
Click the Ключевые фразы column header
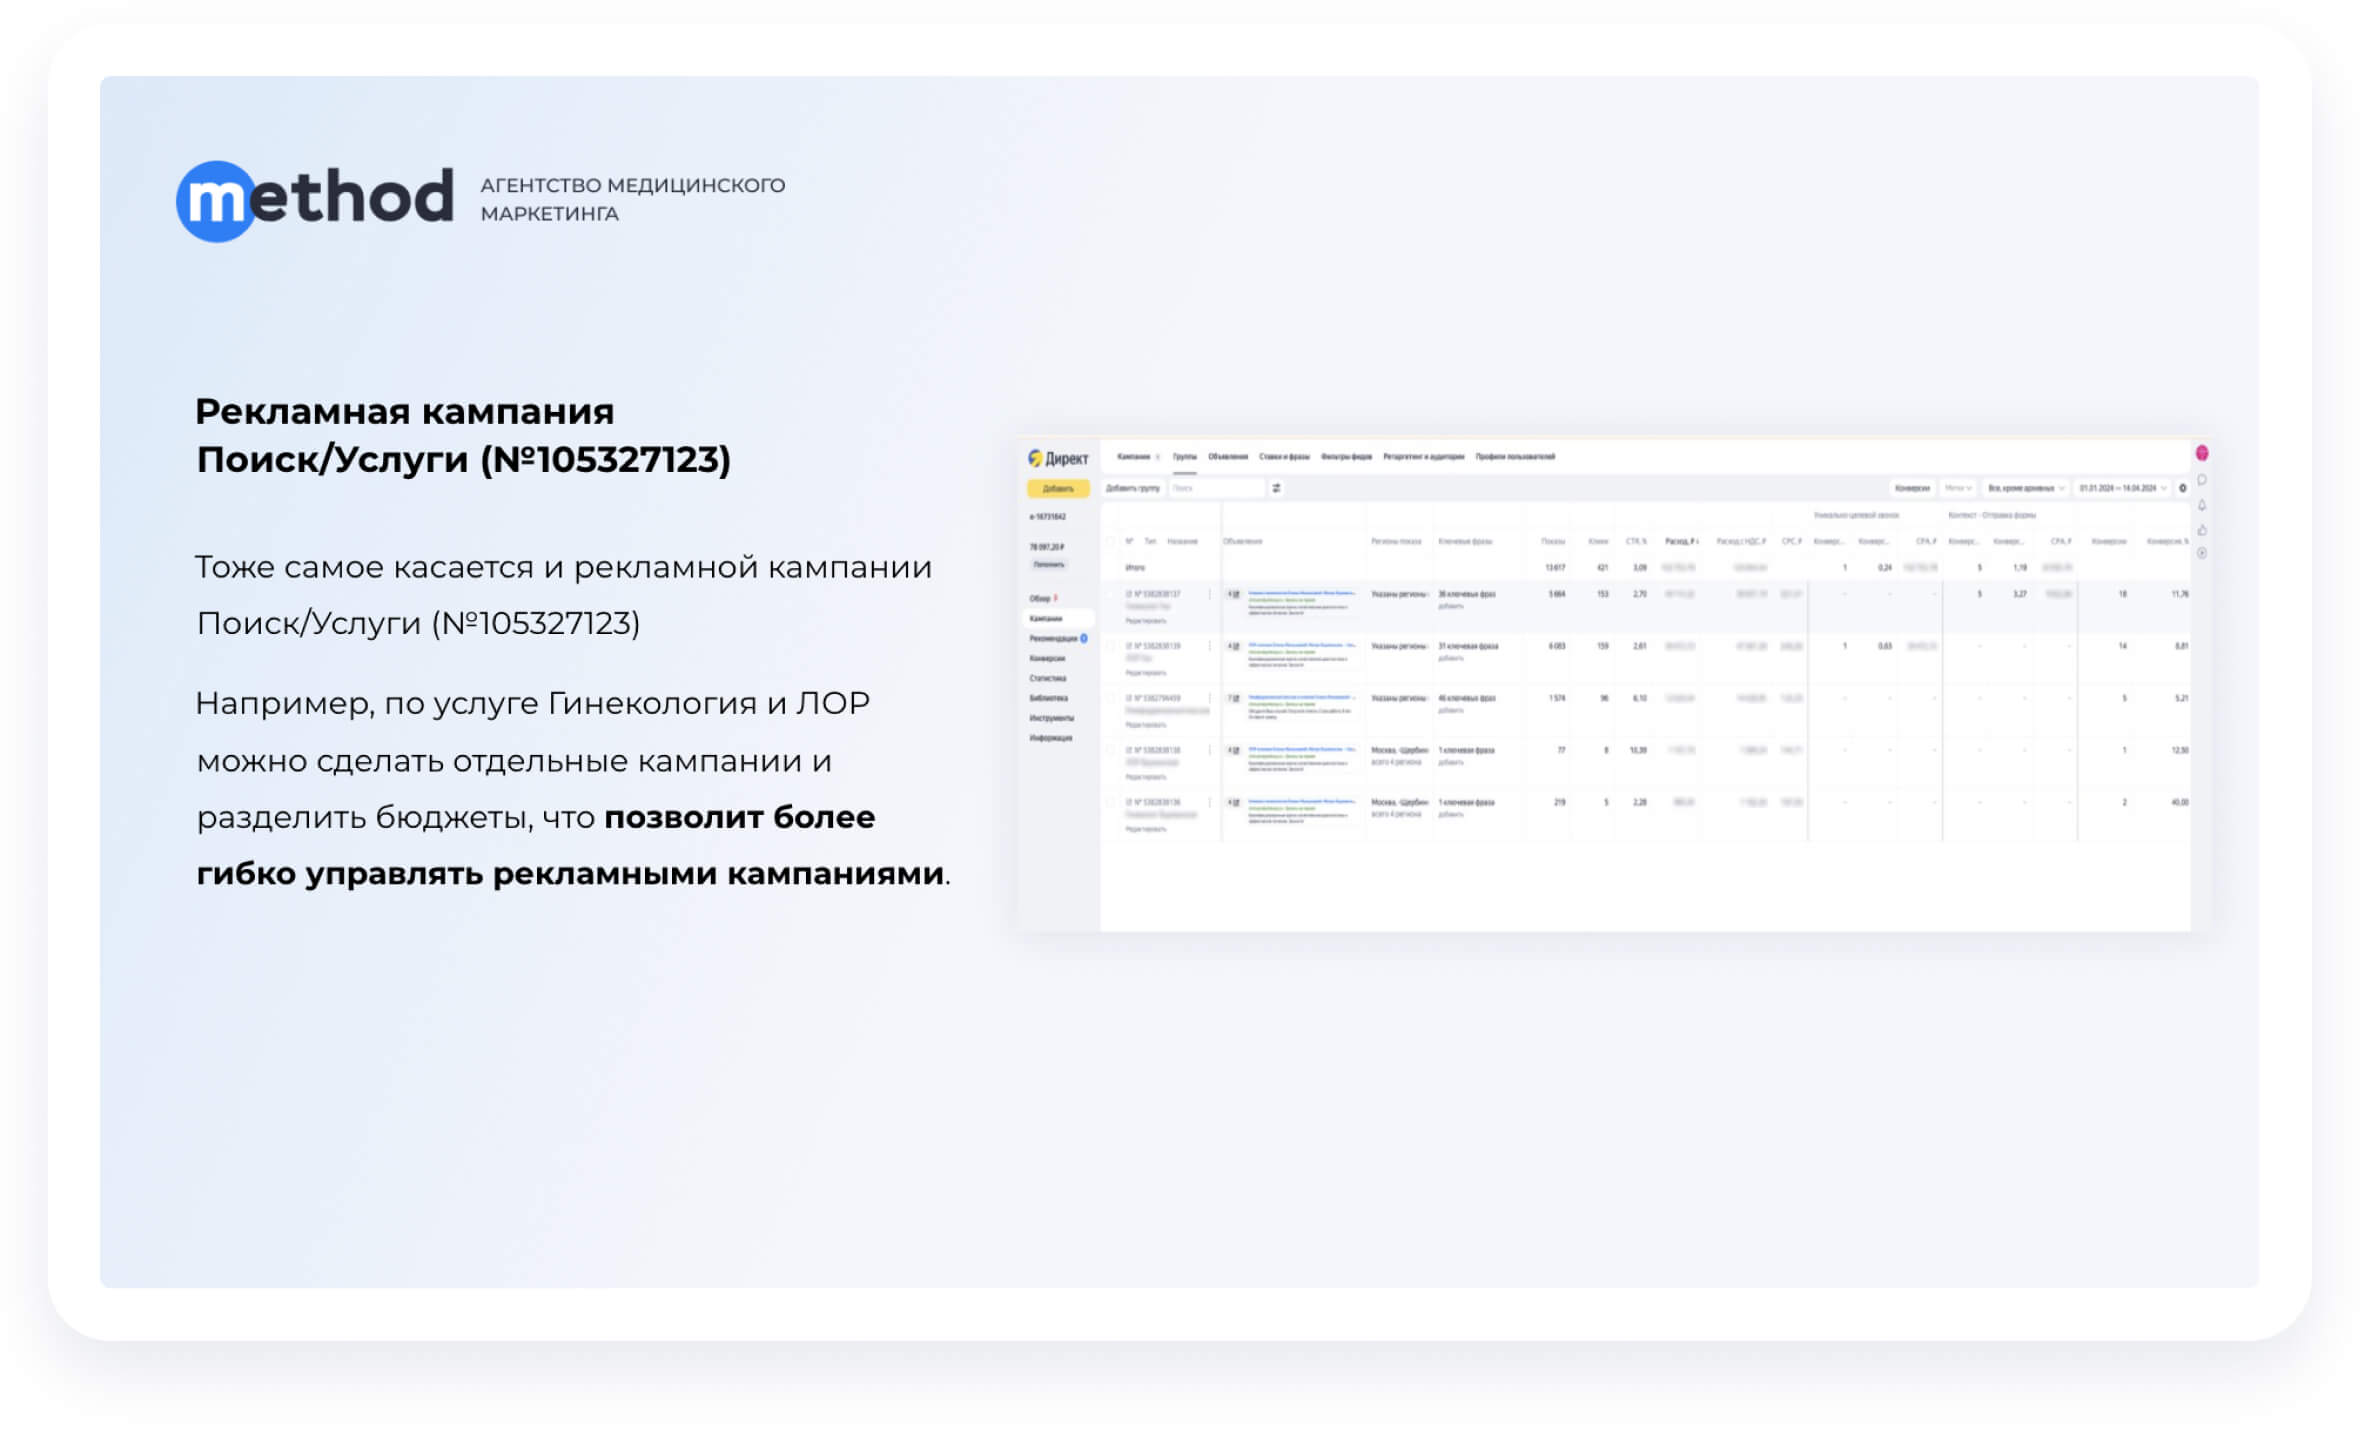click(1465, 541)
